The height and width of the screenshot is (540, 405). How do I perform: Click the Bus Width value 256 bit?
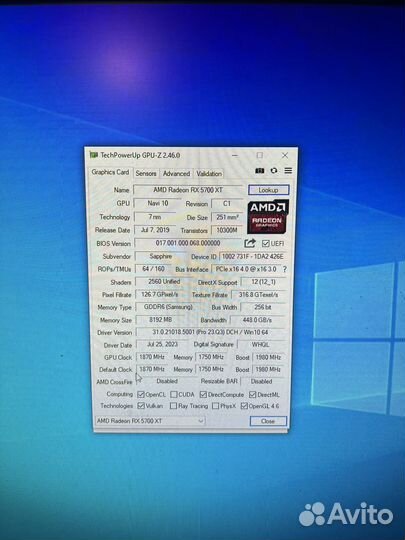[x=263, y=307]
